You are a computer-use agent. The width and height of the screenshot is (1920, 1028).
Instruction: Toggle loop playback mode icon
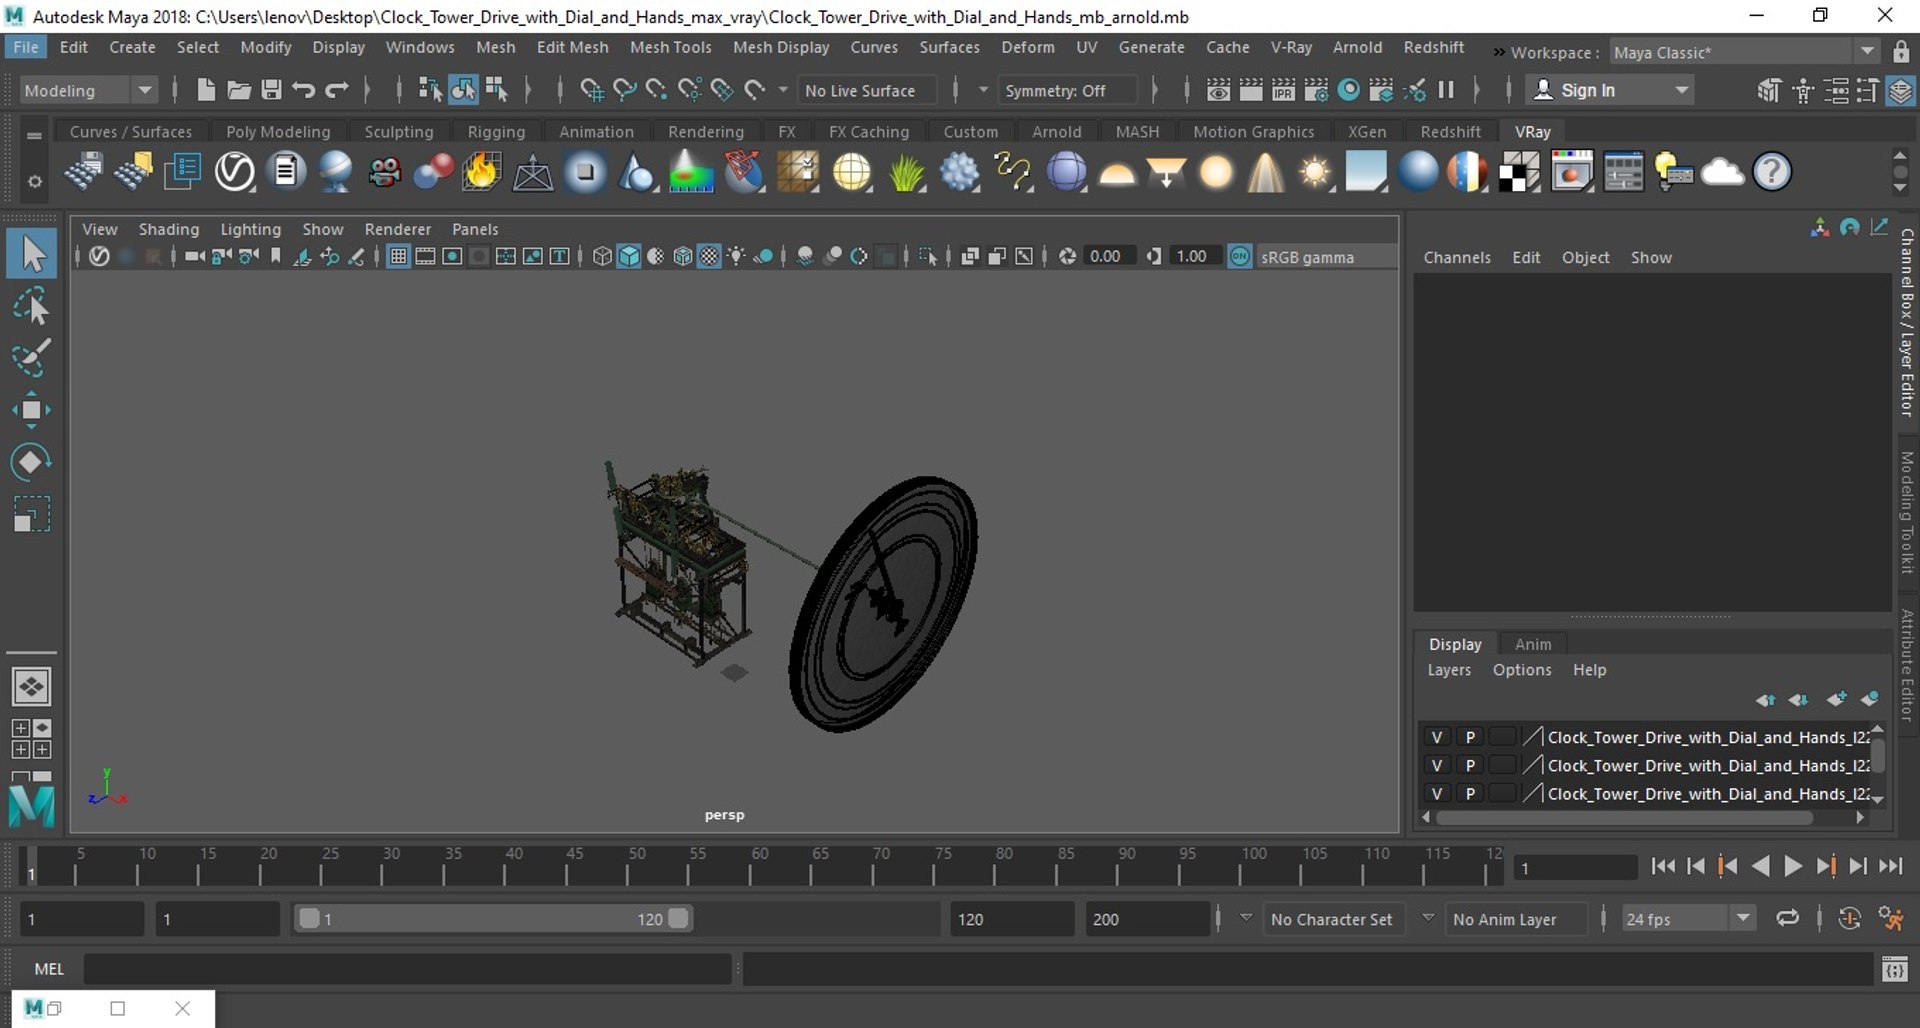click(x=1787, y=918)
